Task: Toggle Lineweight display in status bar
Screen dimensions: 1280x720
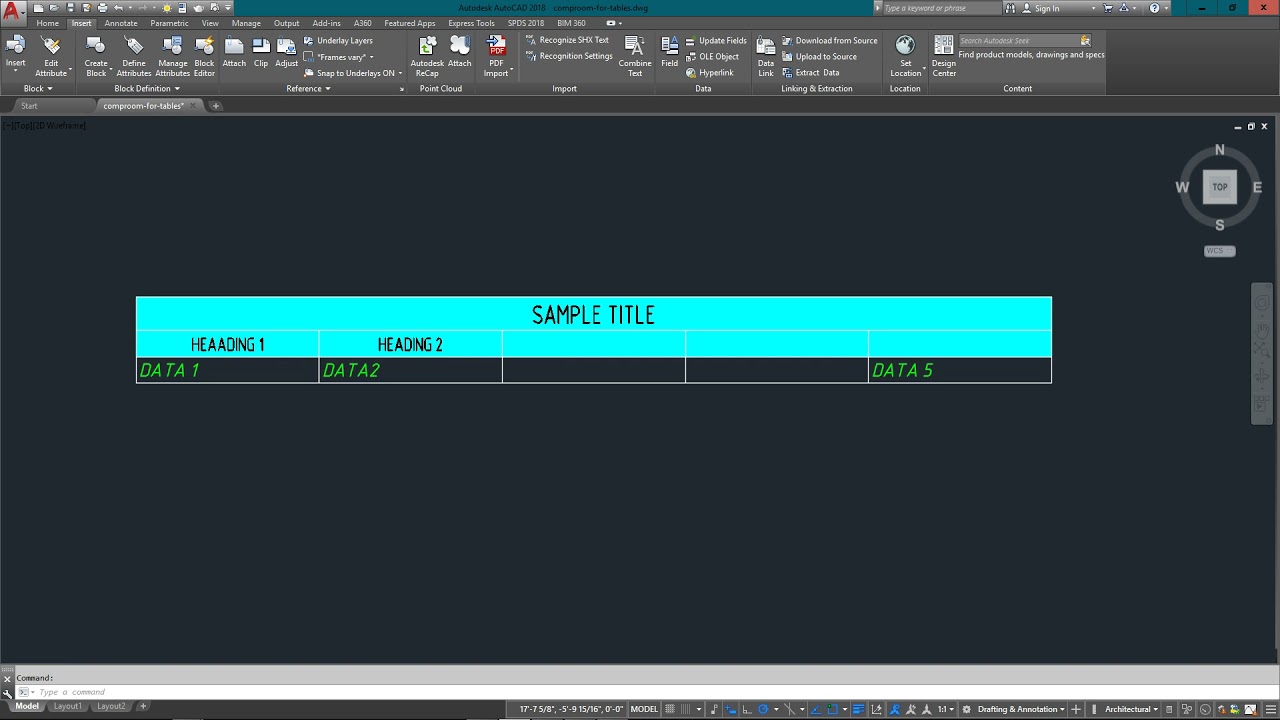Action: point(858,709)
